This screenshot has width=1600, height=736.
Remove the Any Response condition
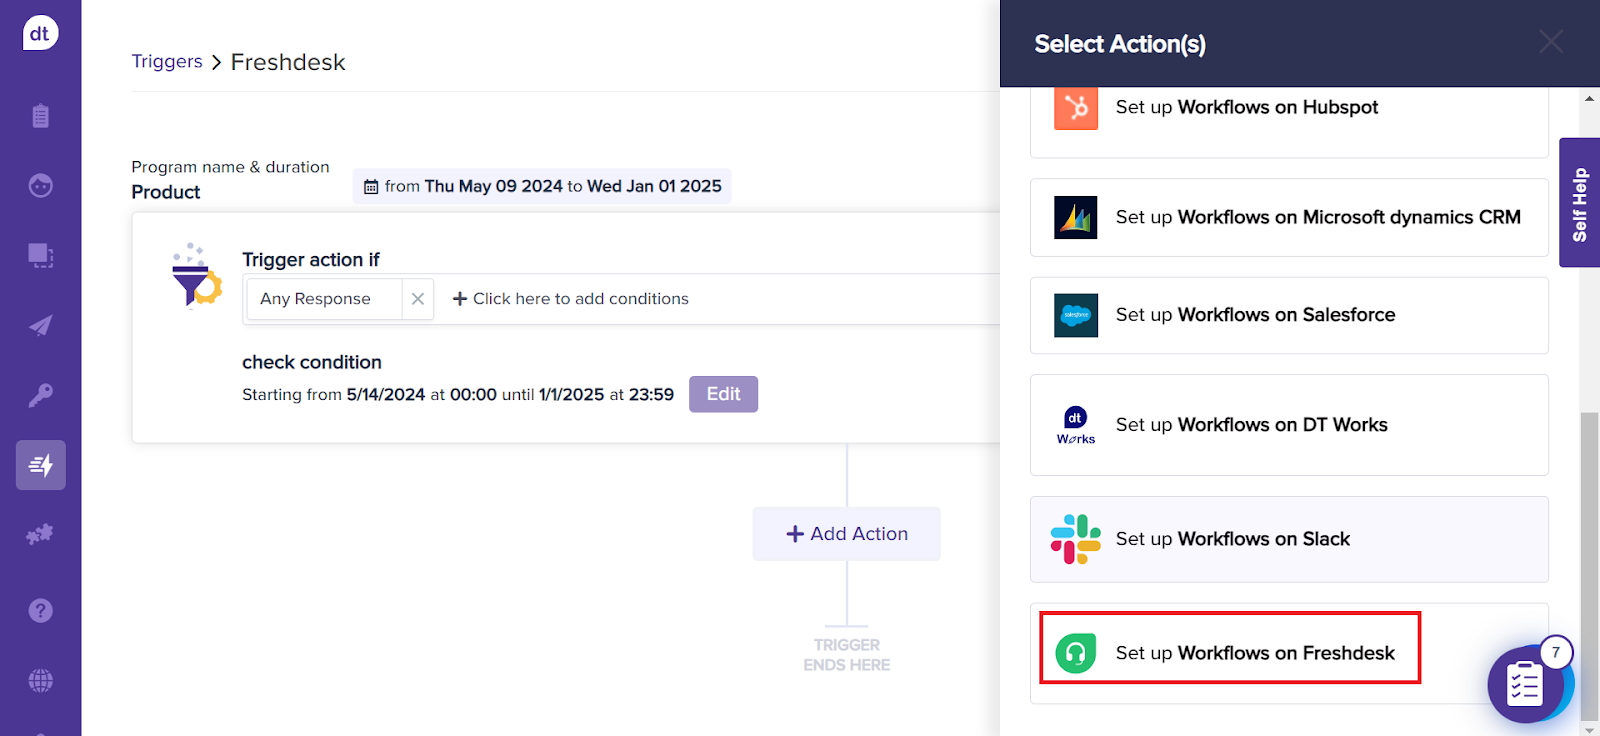[x=418, y=299]
